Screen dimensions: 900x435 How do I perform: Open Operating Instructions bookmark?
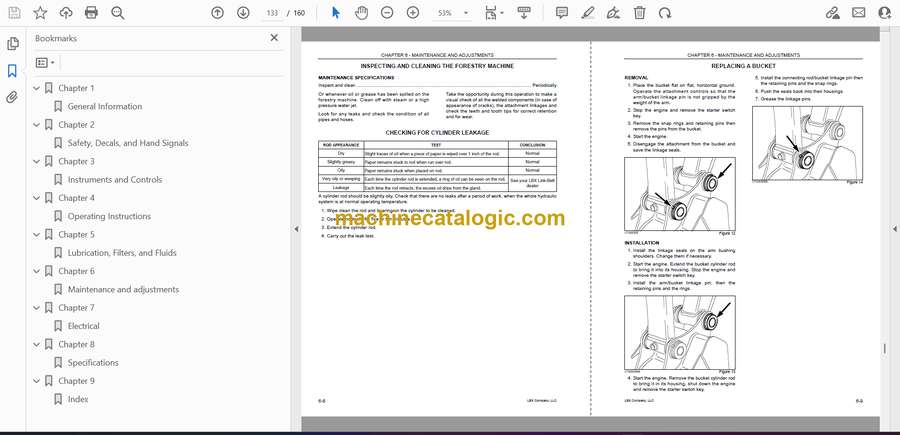coord(109,216)
